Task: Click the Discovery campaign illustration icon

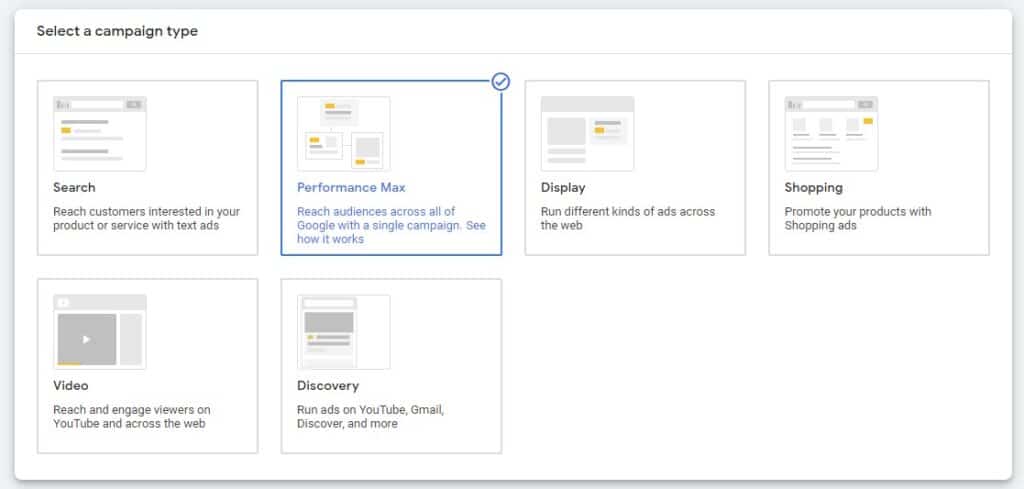Action: 344,332
